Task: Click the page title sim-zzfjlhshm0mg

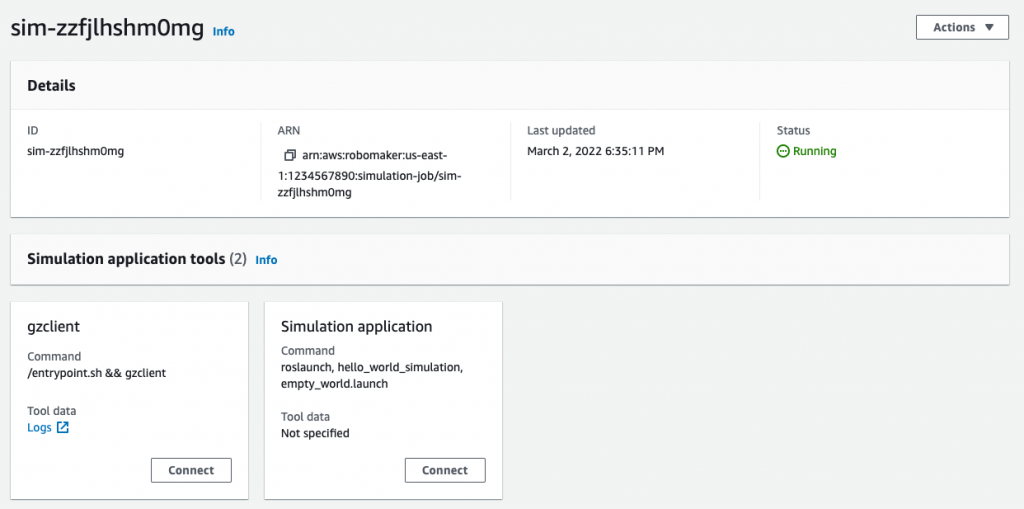Action: [107, 29]
